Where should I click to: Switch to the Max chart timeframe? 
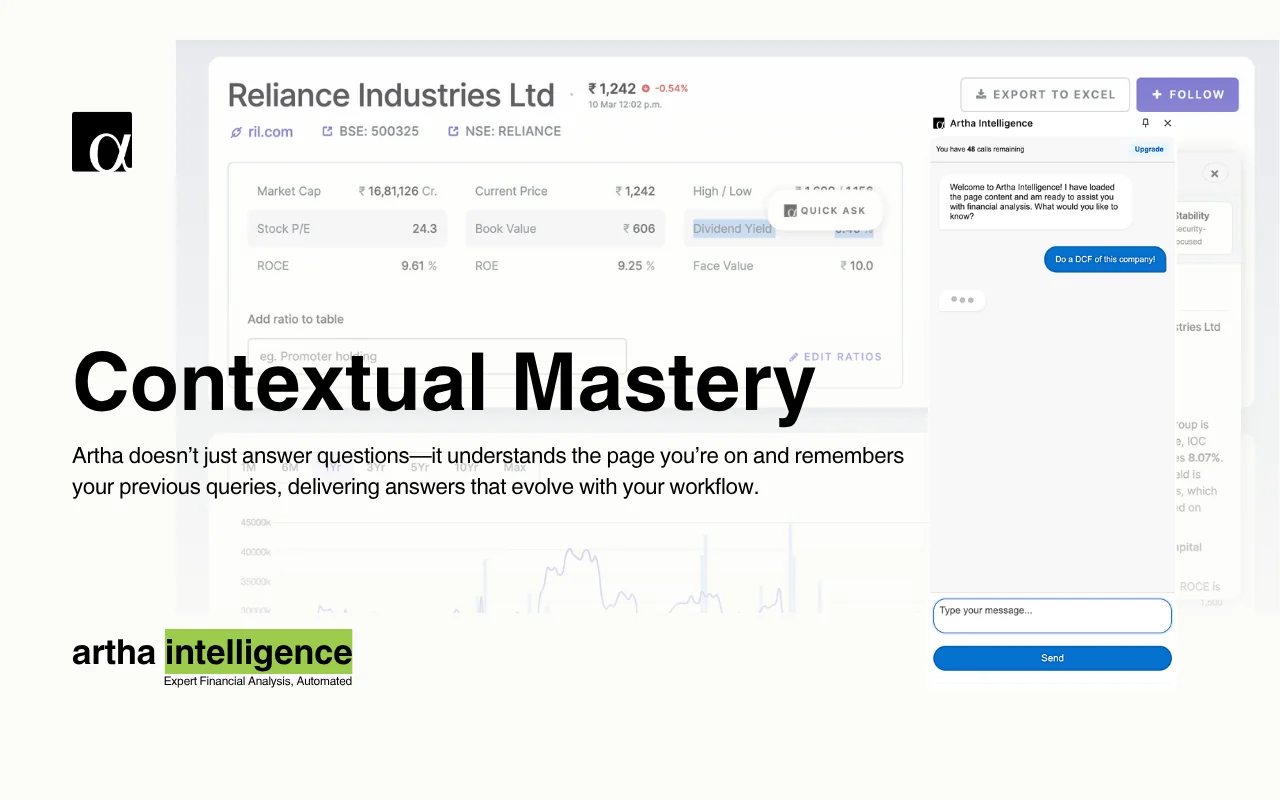[514, 467]
